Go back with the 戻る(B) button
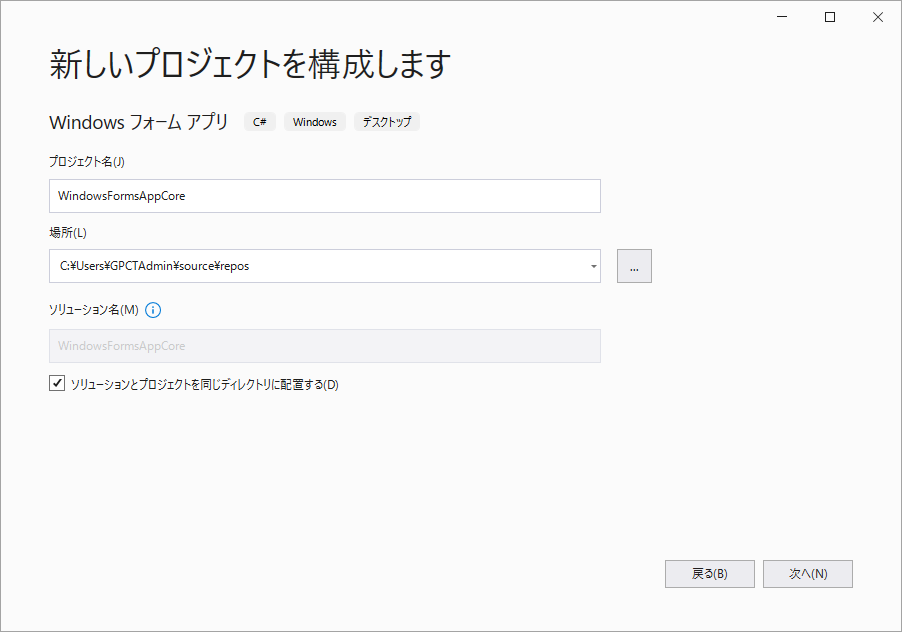This screenshot has height=632, width=902. click(709, 574)
